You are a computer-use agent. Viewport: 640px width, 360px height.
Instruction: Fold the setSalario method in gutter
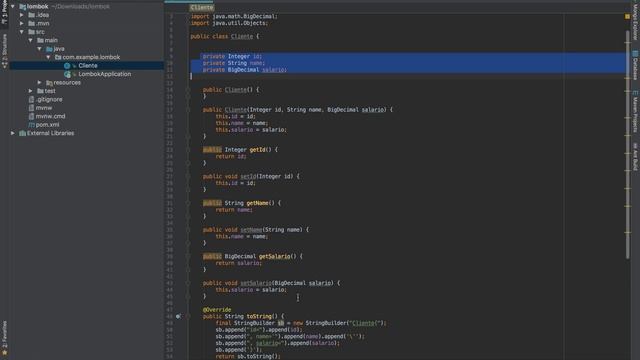coord(188,283)
